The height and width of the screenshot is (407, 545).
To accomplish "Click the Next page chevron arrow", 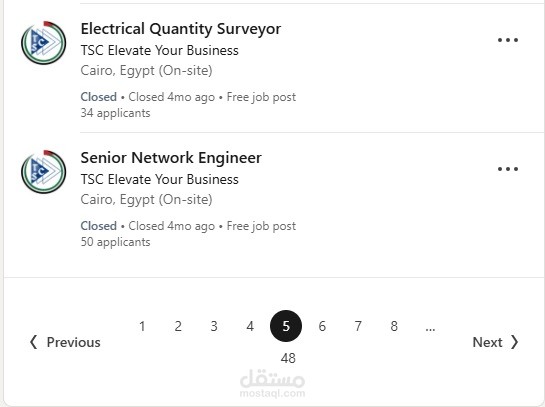I will click(x=515, y=342).
